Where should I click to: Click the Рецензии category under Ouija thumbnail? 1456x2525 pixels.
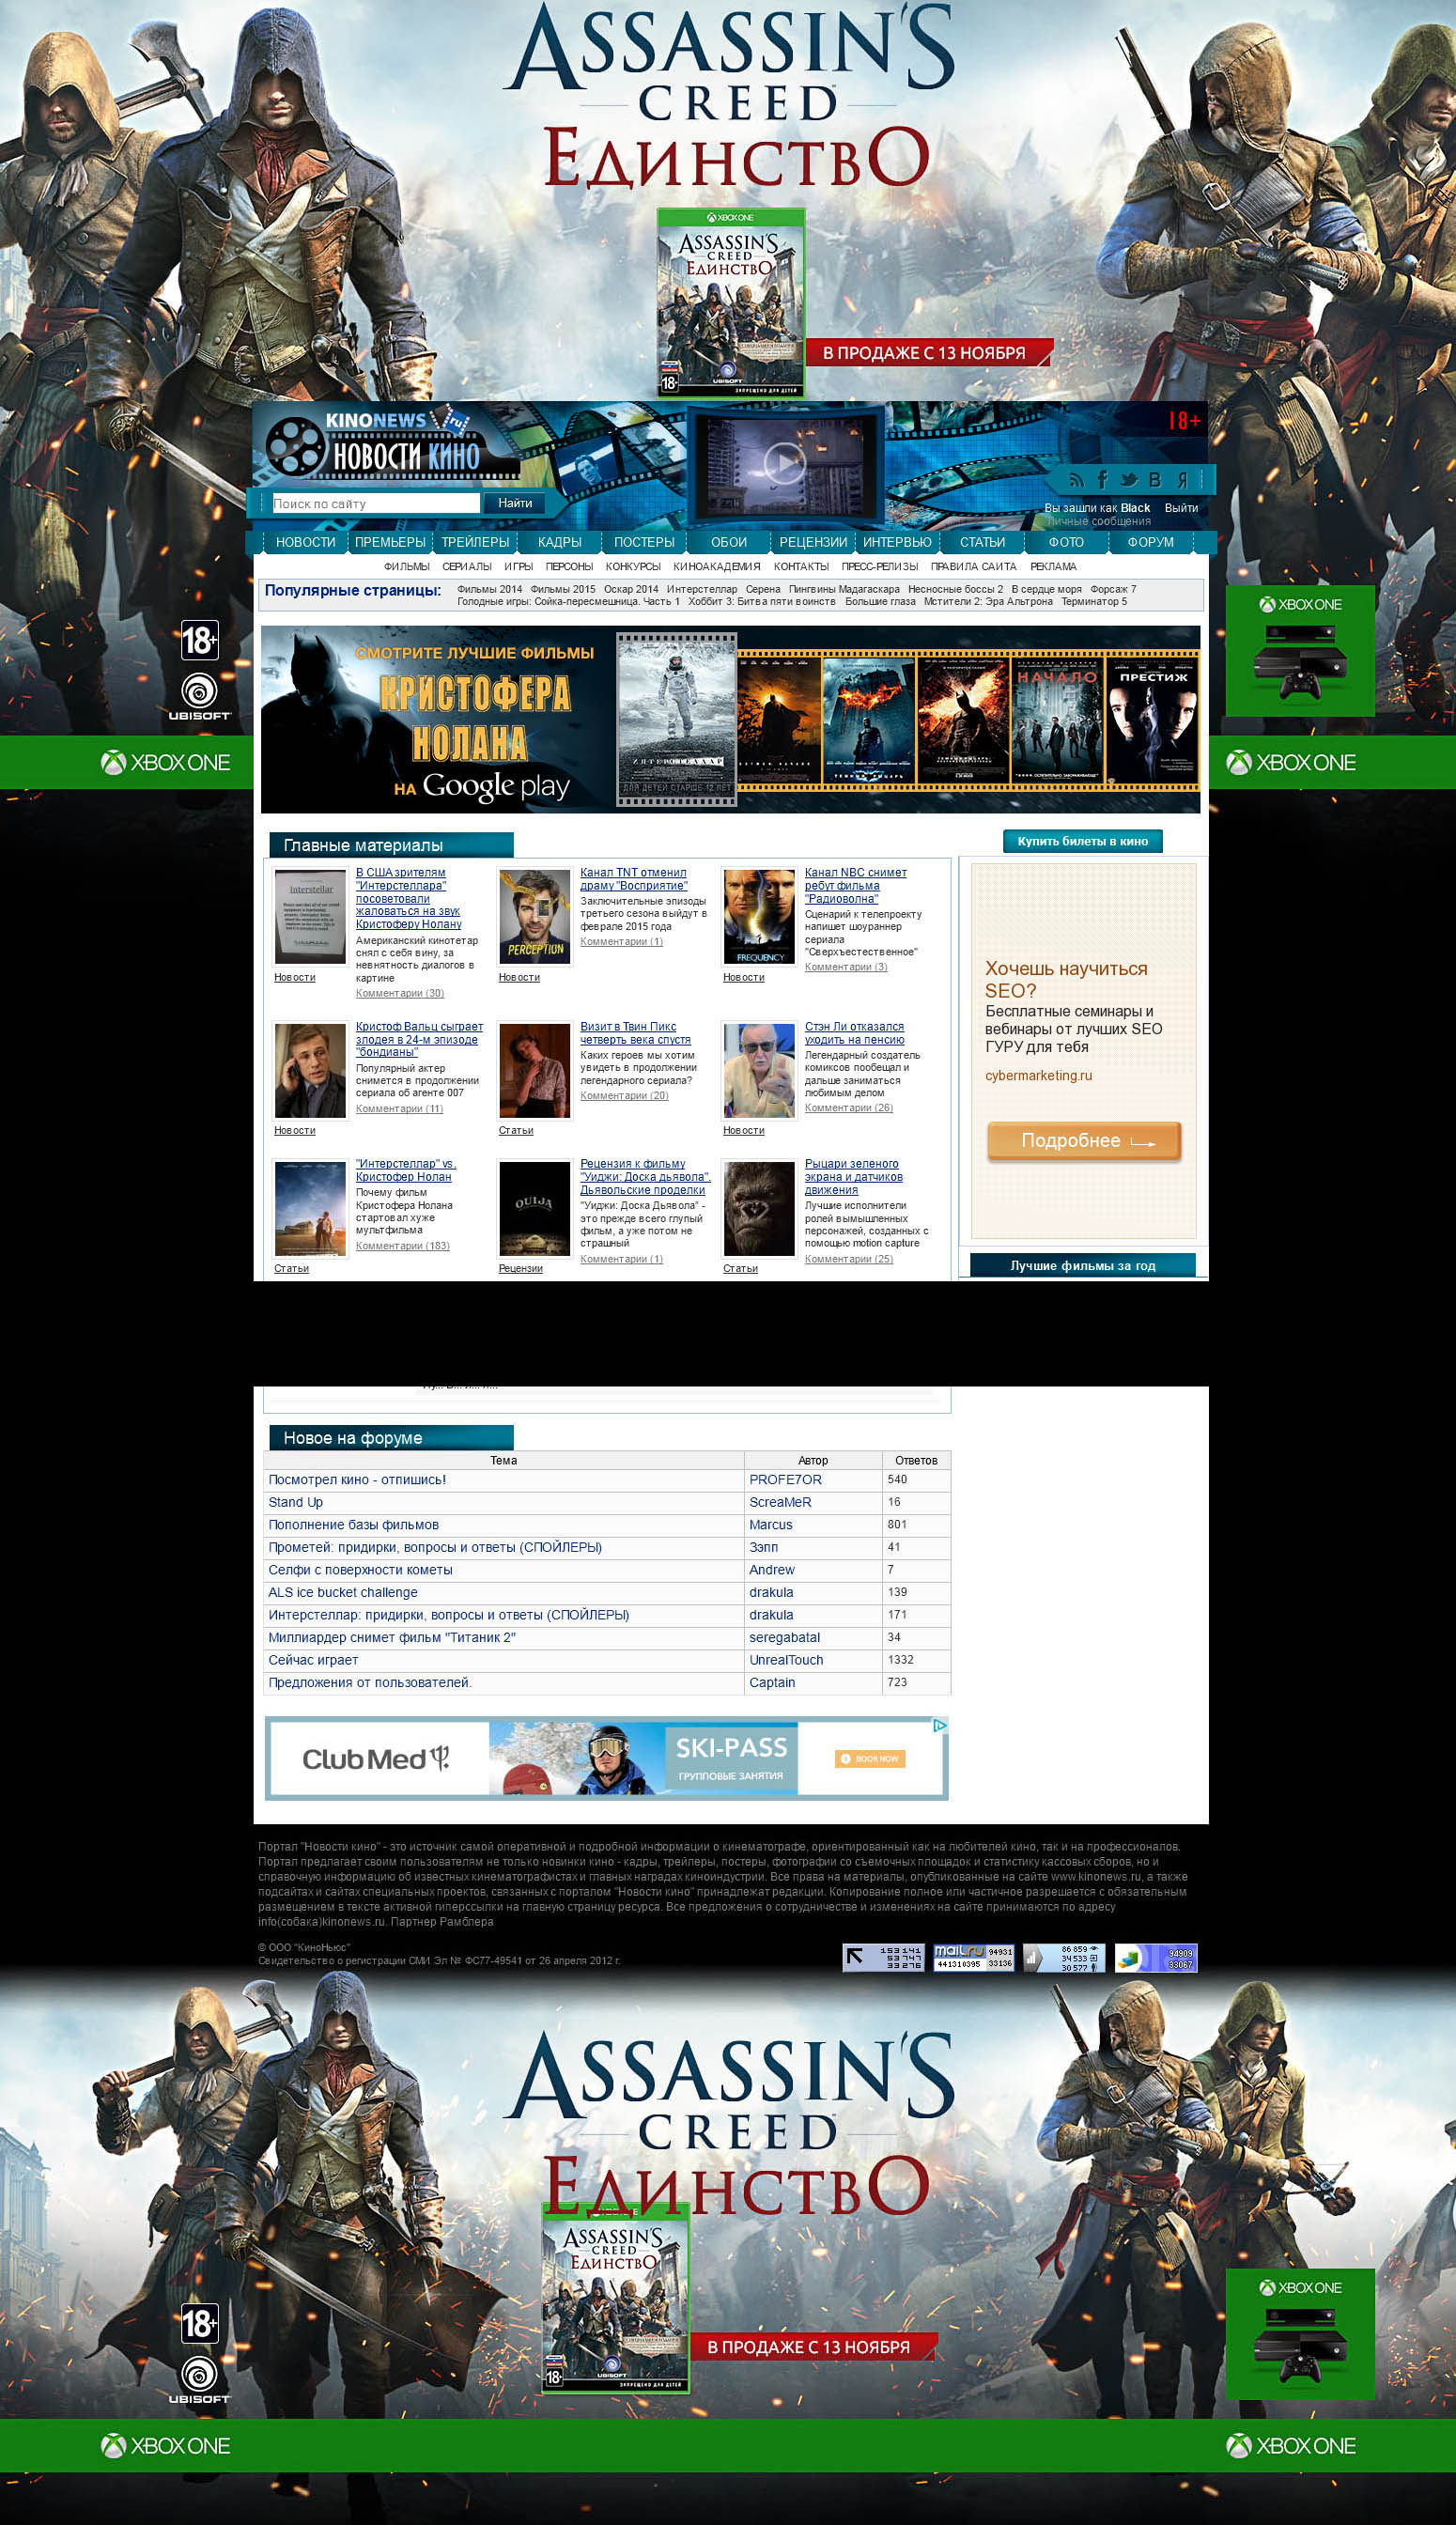(520, 1268)
